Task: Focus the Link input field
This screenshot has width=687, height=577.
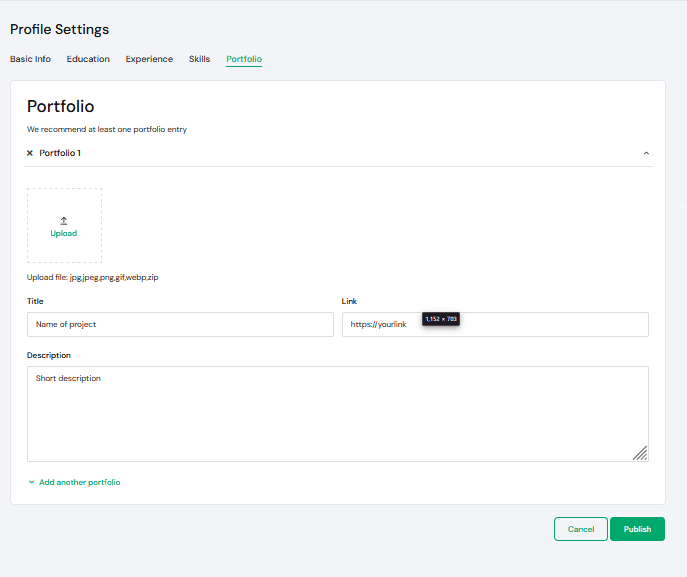Action: tap(495, 324)
